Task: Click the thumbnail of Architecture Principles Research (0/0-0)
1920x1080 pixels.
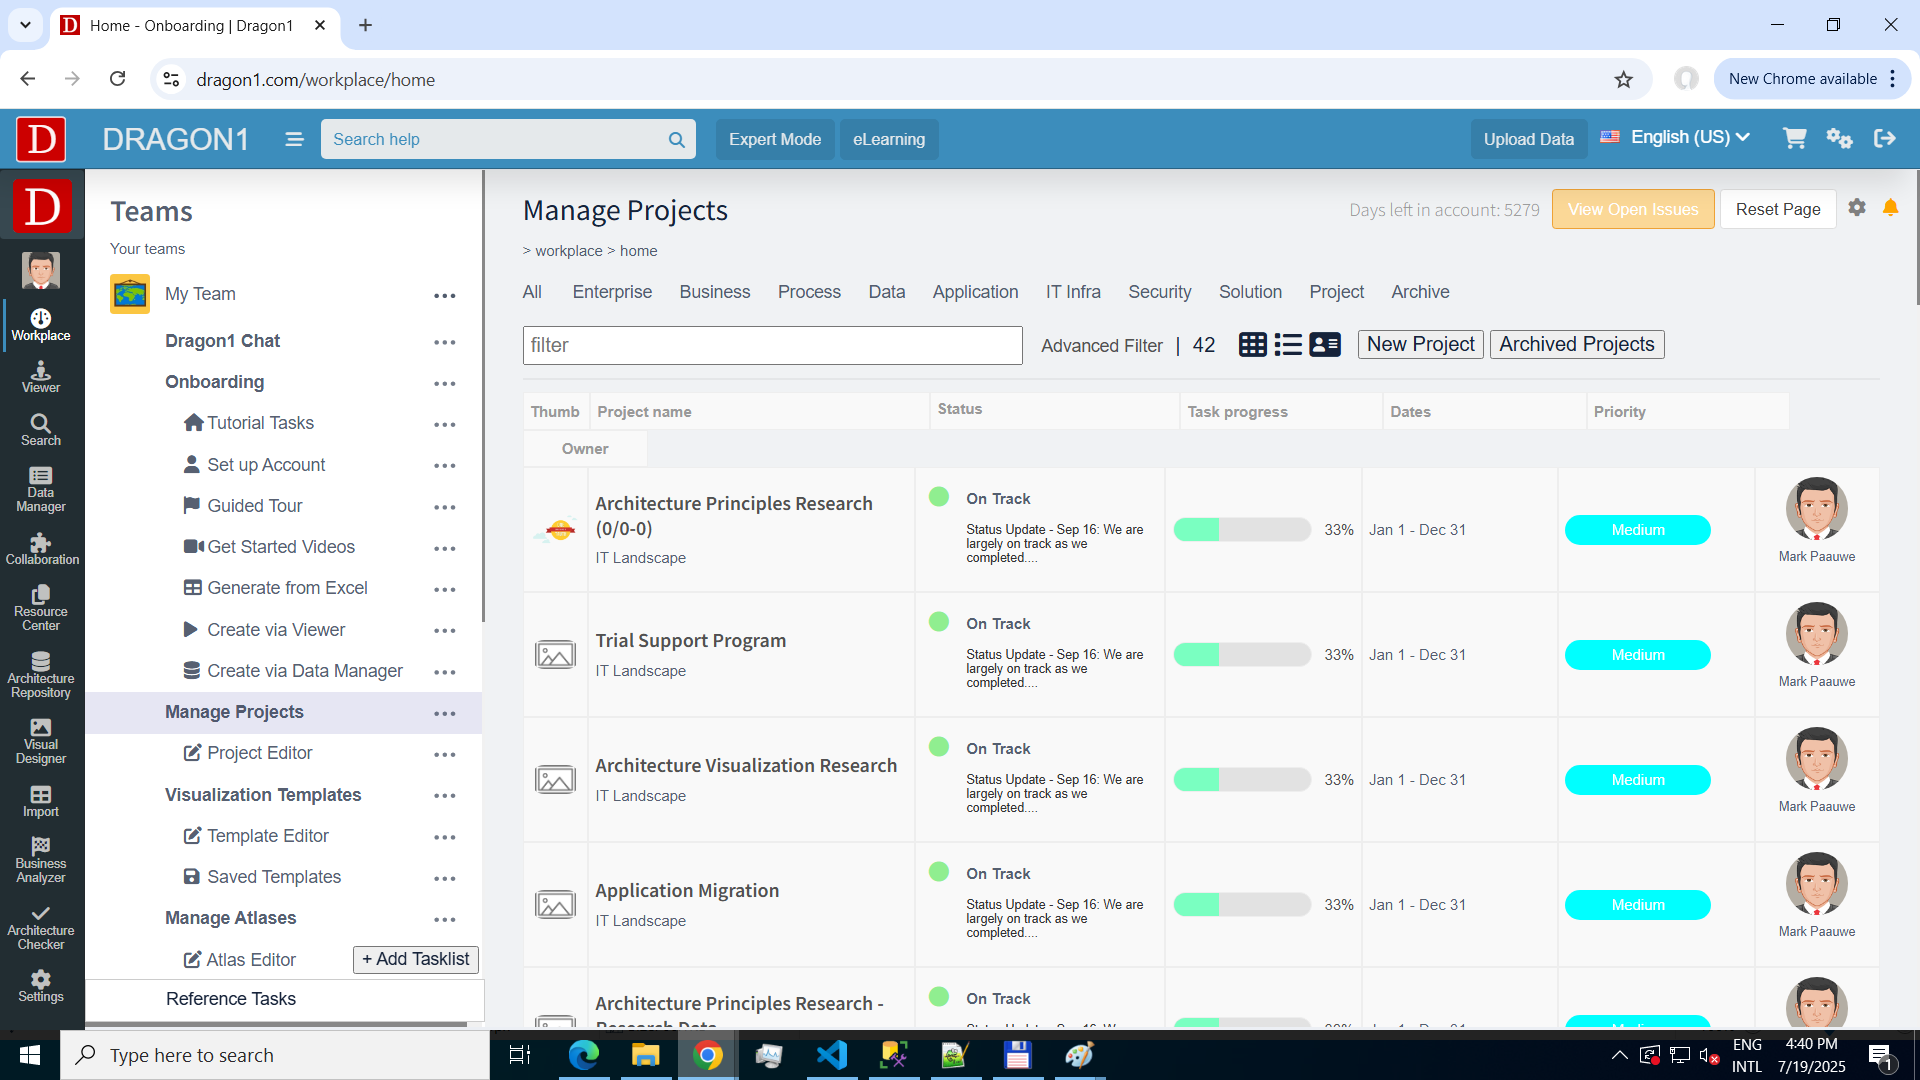Action: tap(555, 530)
